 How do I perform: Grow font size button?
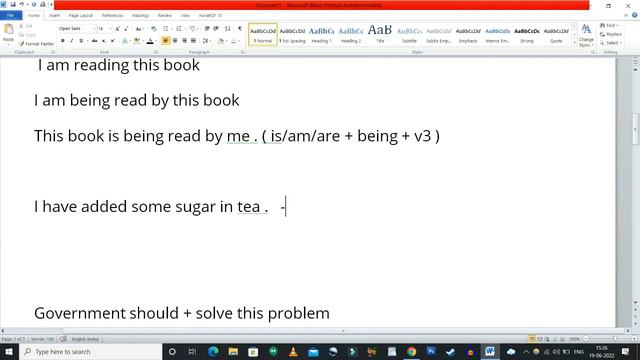[118, 29]
